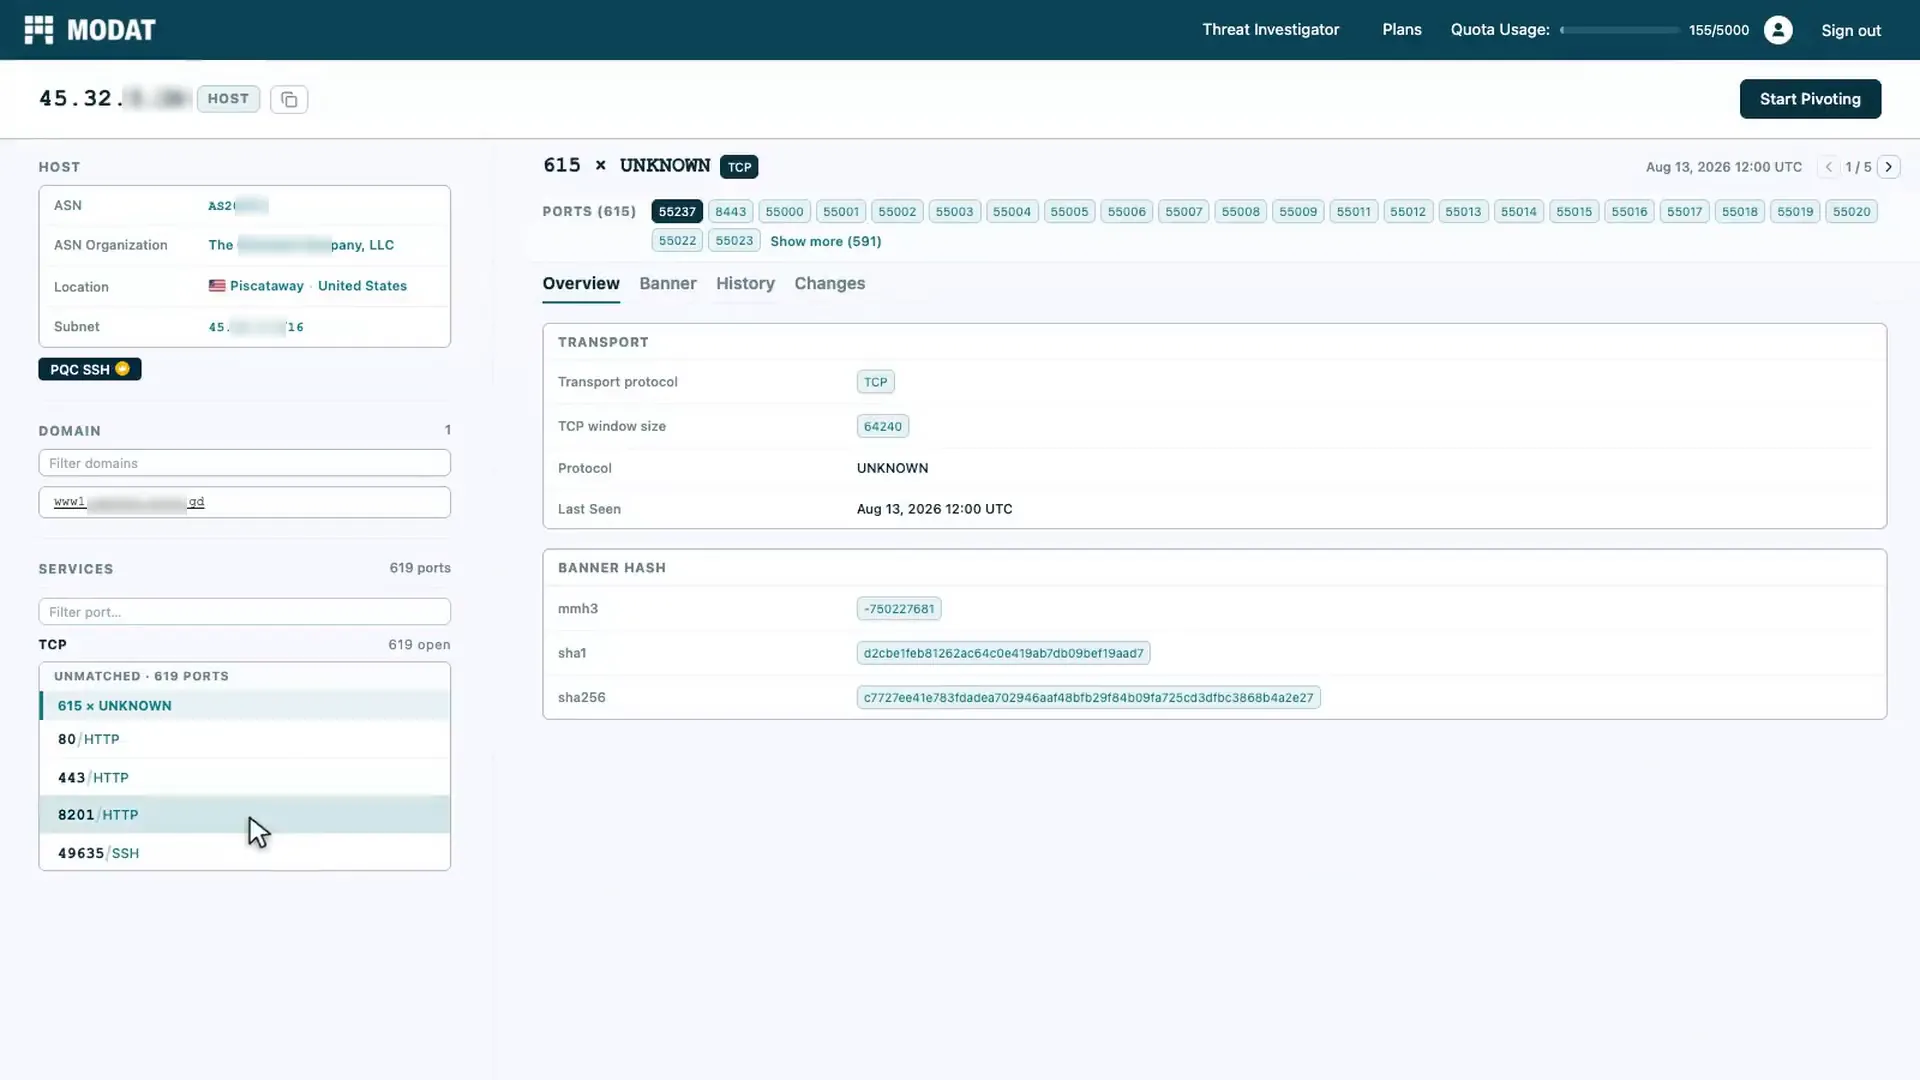Switch to the Changes tab
Screen dimensions: 1920x1080
[x=830, y=284]
